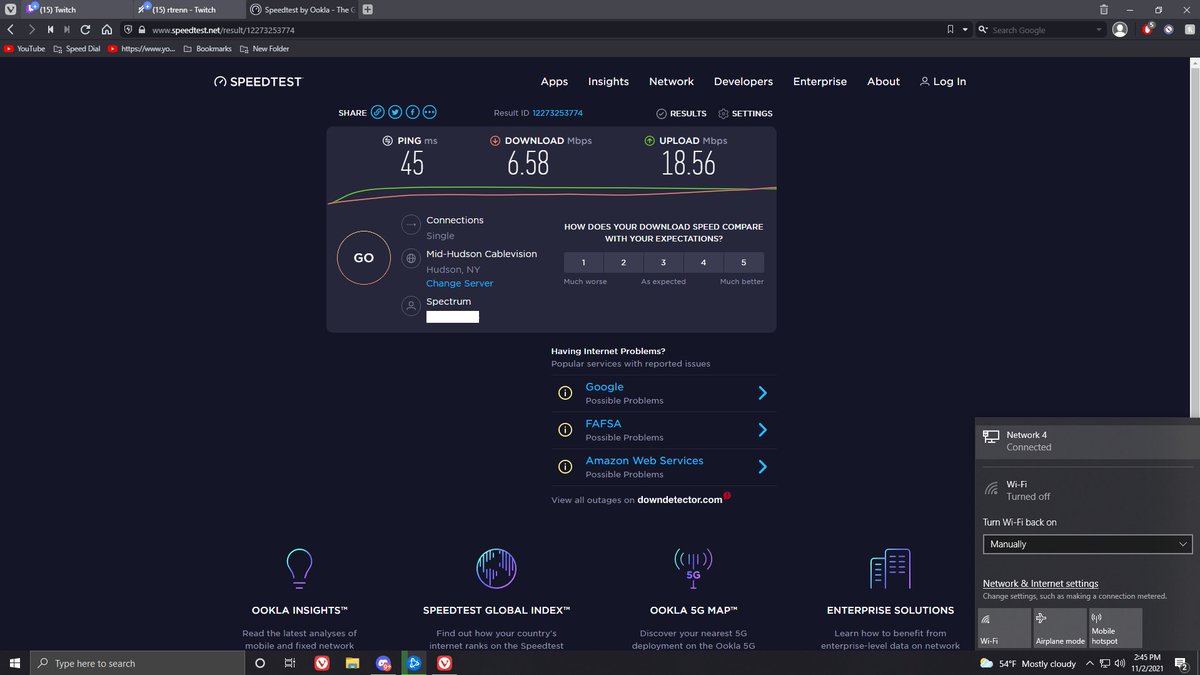Expand the Amazon Web Services entry chevron
Image resolution: width=1200 pixels, height=675 pixels.
[762, 467]
